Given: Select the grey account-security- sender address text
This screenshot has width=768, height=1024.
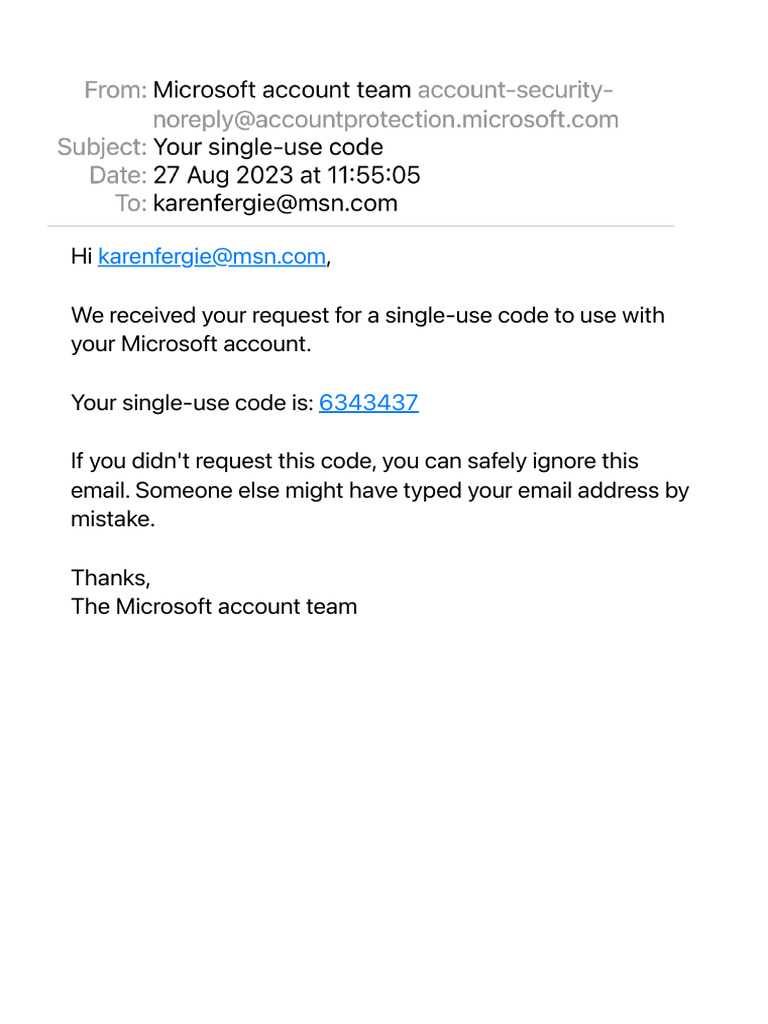Looking at the screenshot, I should [x=515, y=90].
